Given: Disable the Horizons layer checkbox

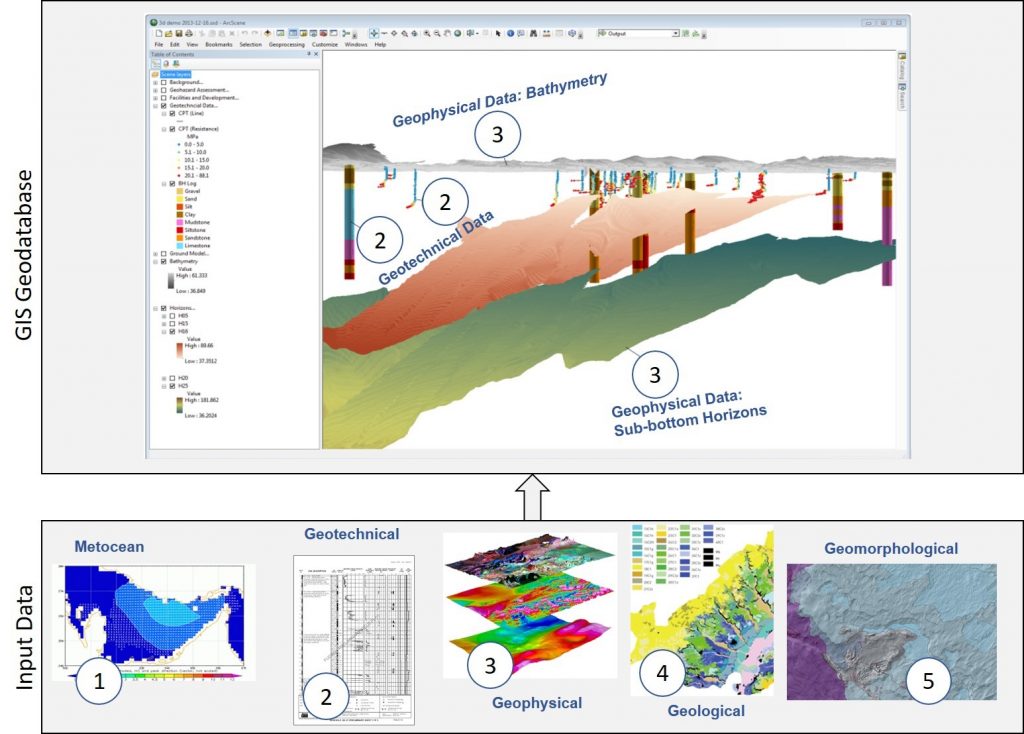Looking at the screenshot, I should click(x=164, y=307).
